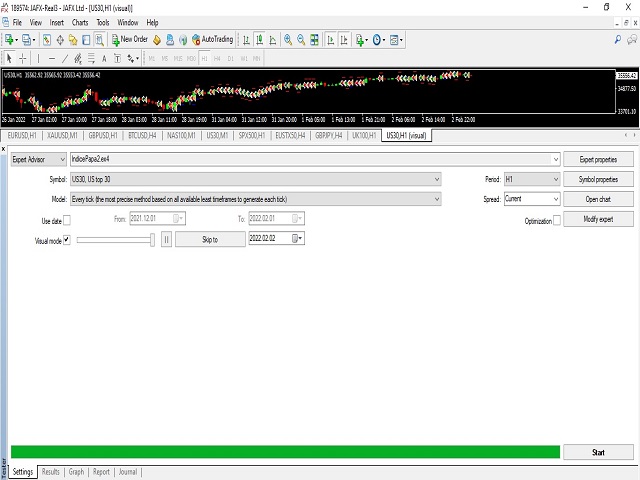Click the visual mode speed slider

coord(116,240)
